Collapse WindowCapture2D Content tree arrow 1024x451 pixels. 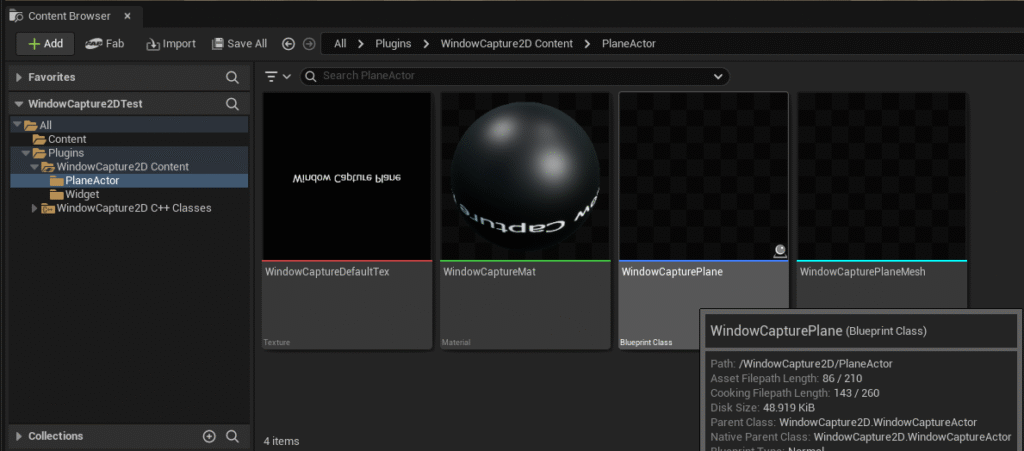[35, 166]
